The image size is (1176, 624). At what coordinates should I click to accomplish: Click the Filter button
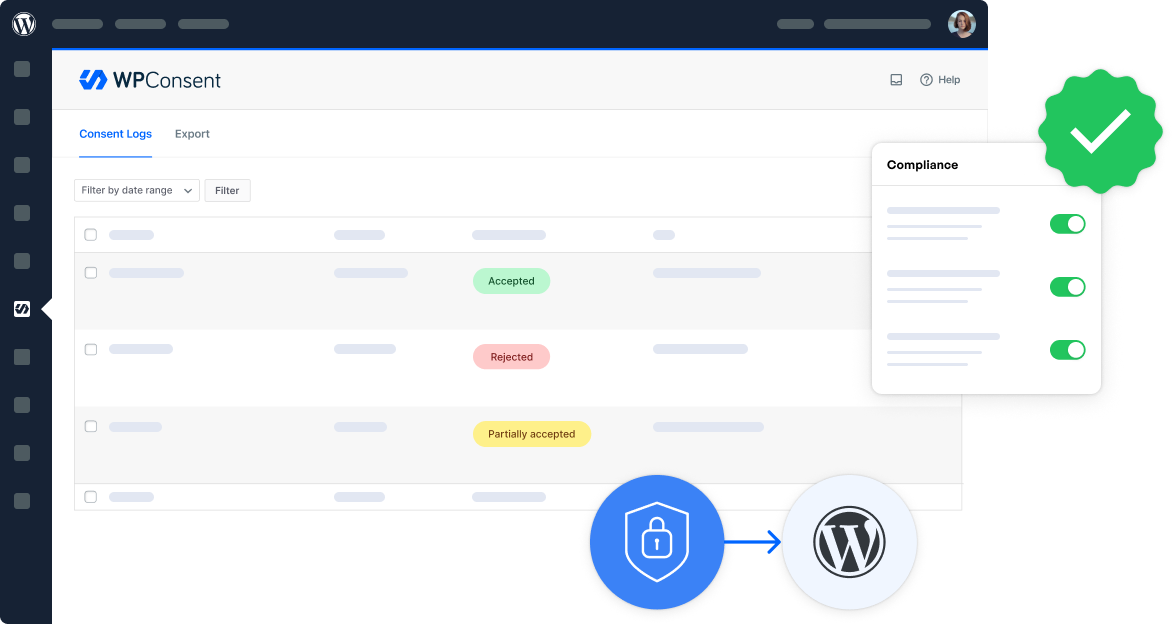[x=227, y=190]
